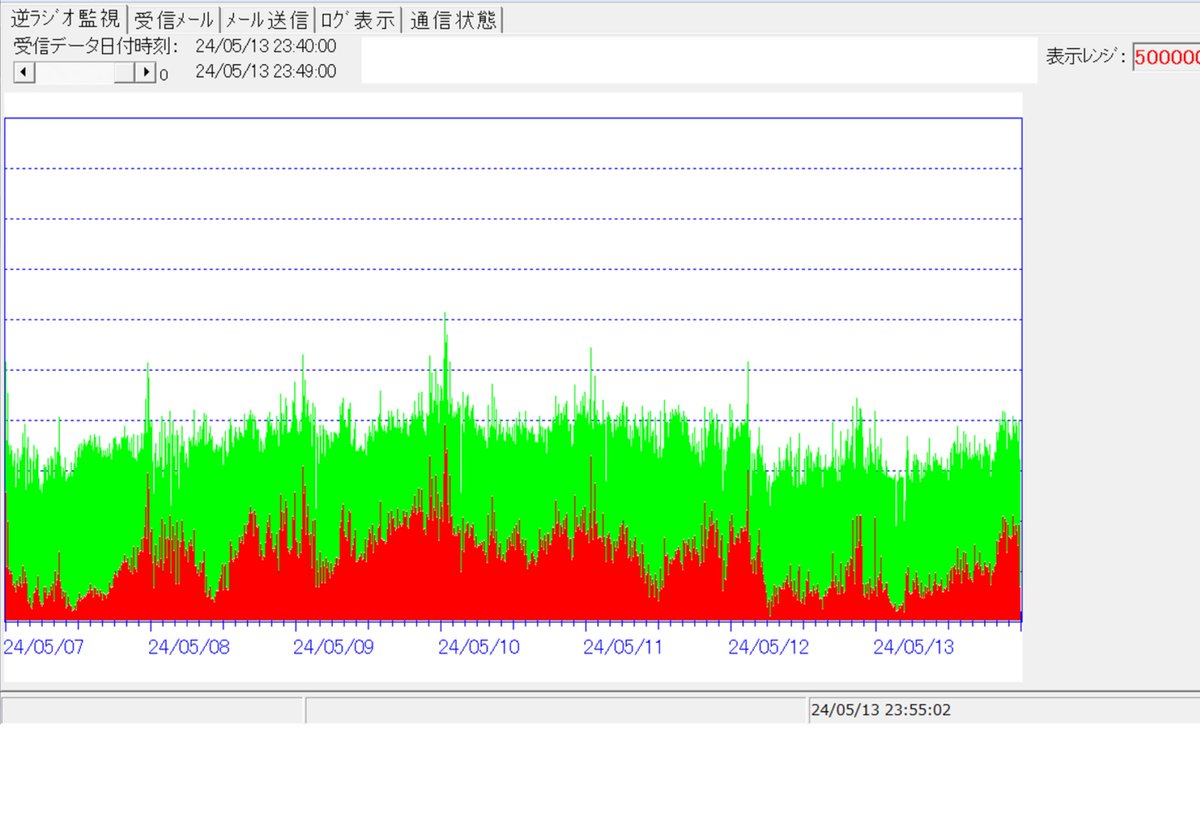Click the 24/05/13 23:49:00 timestamp
The image size is (1200, 834).
coord(266,71)
